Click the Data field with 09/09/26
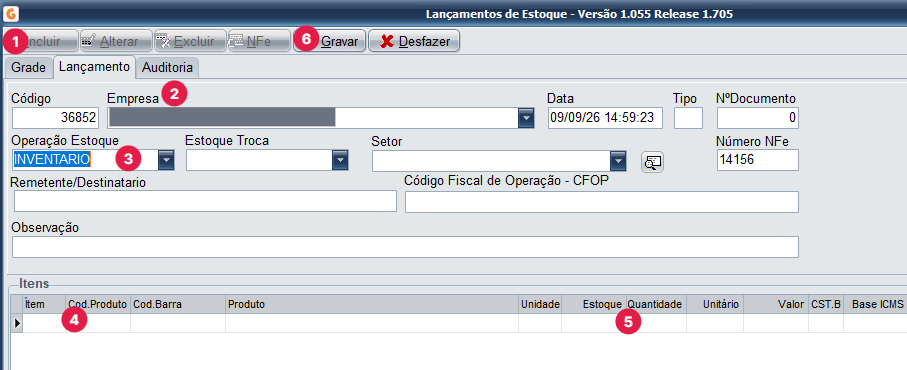Image resolution: width=907 pixels, height=370 pixels. [x=605, y=118]
